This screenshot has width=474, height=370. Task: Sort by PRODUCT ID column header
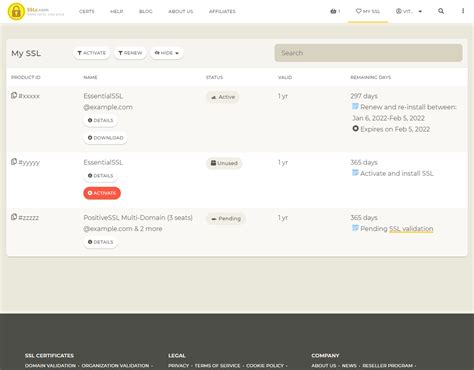click(26, 77)
